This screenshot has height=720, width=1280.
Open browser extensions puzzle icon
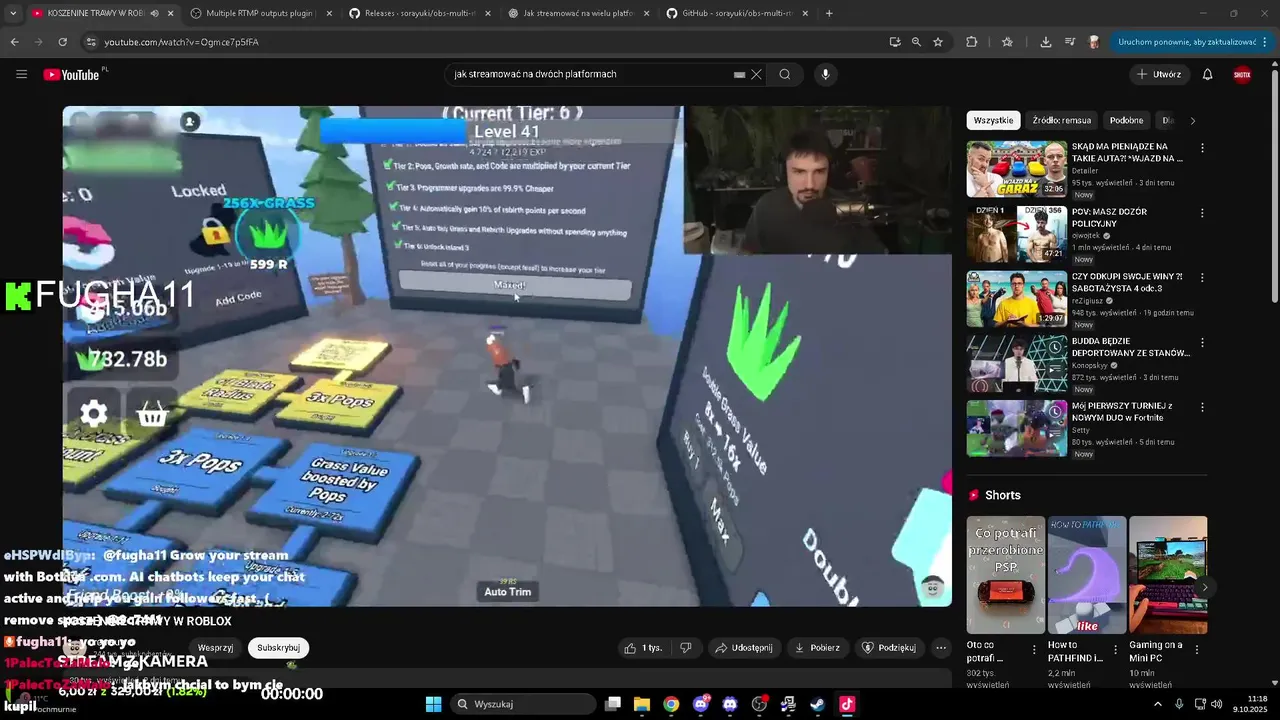pos(971,42)
